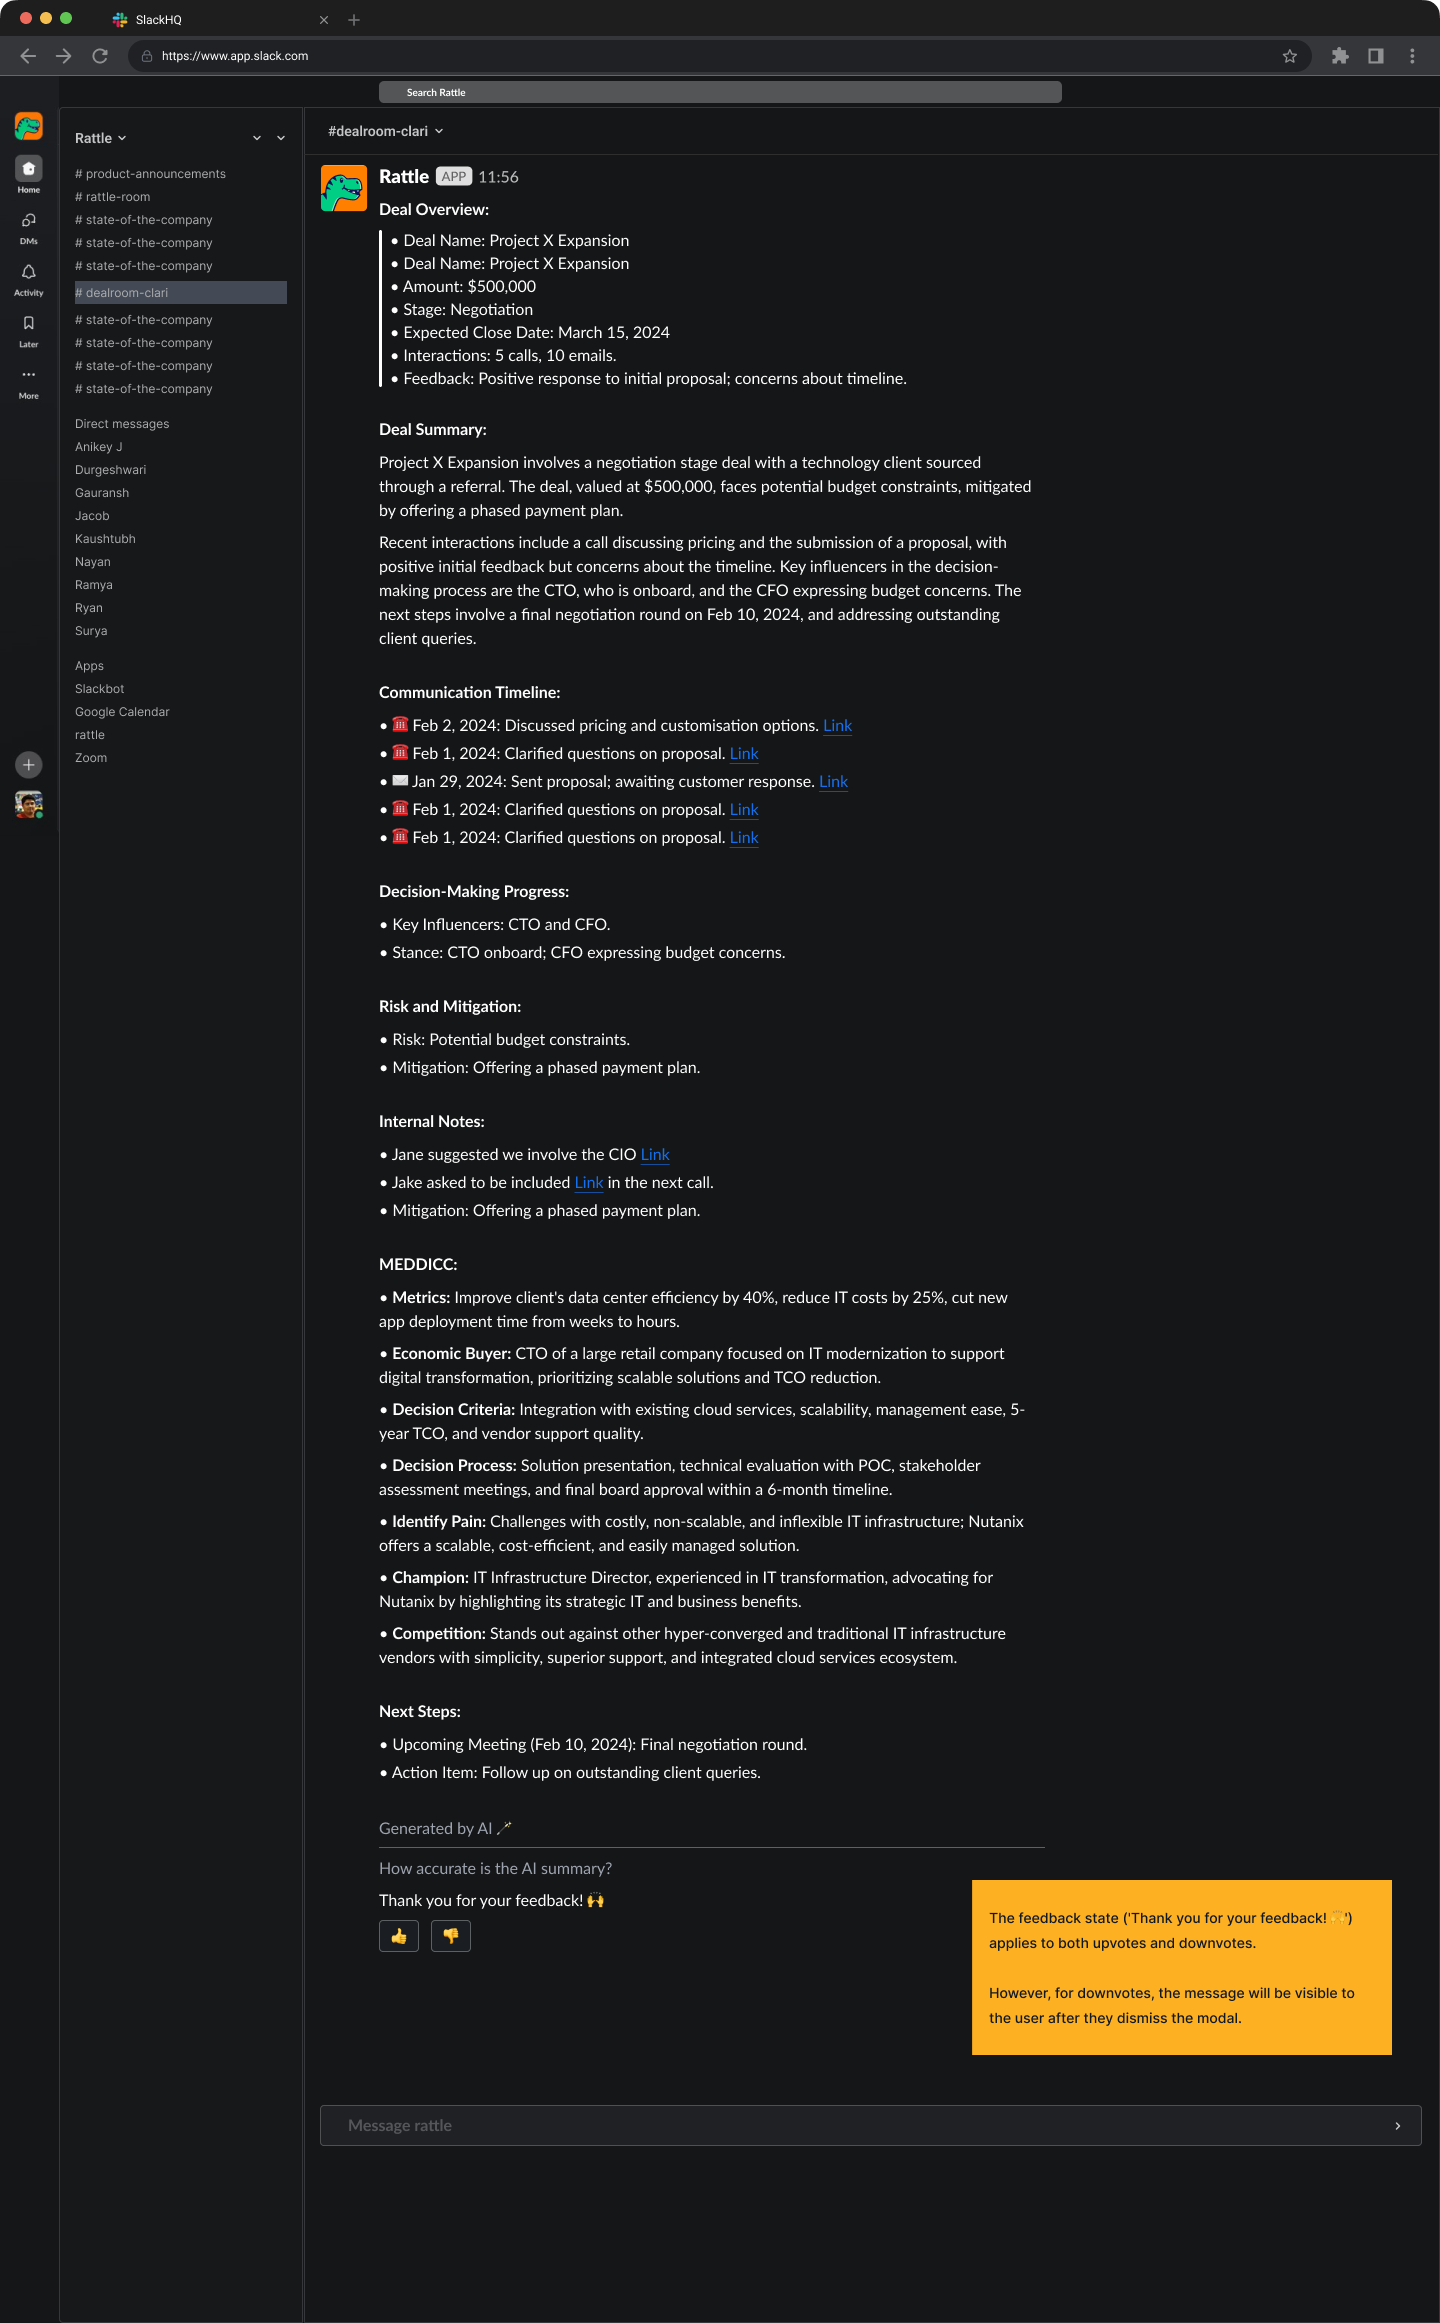Select the #rattle-room channel
This screenshot has height=2323, width=1440.
tap(112, 196)
